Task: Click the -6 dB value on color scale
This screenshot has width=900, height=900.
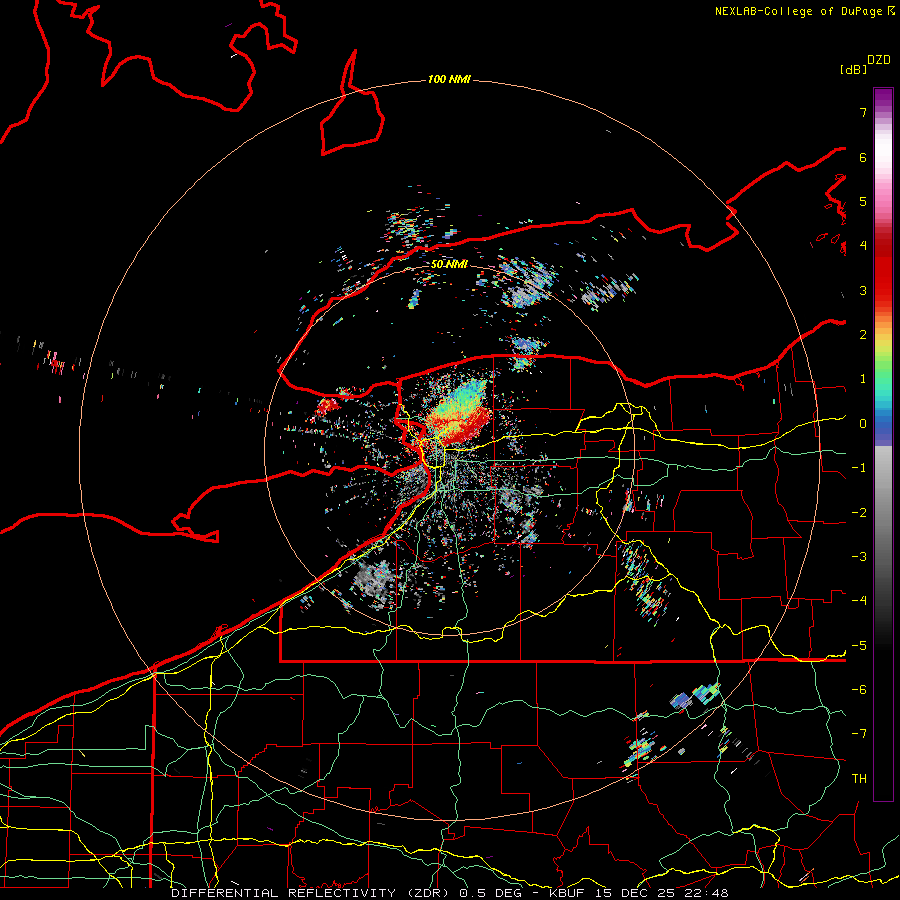Action: click(x=859, y=690)
